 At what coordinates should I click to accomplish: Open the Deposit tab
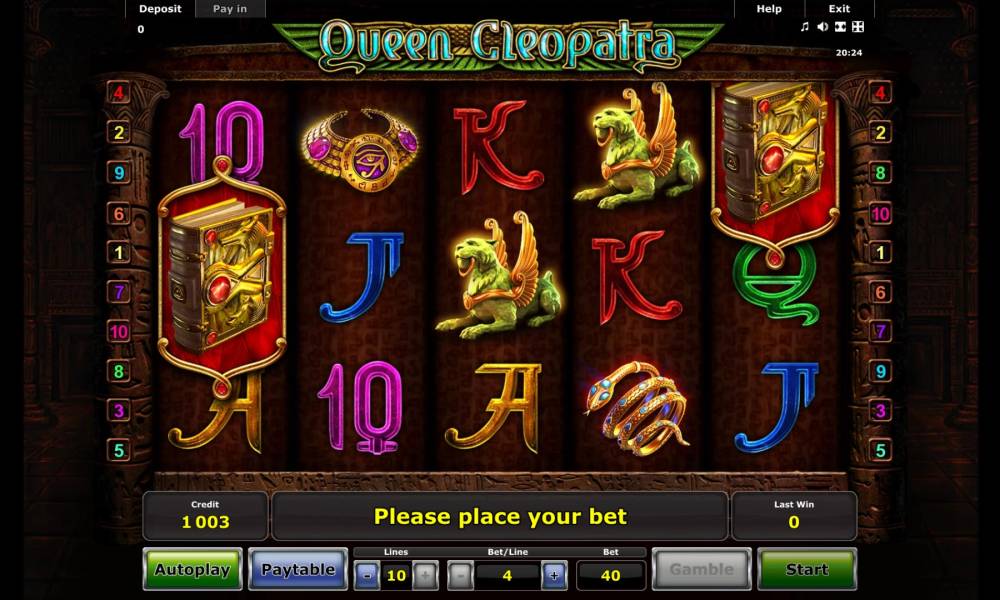pyautogui.click(x=160, y=9)
